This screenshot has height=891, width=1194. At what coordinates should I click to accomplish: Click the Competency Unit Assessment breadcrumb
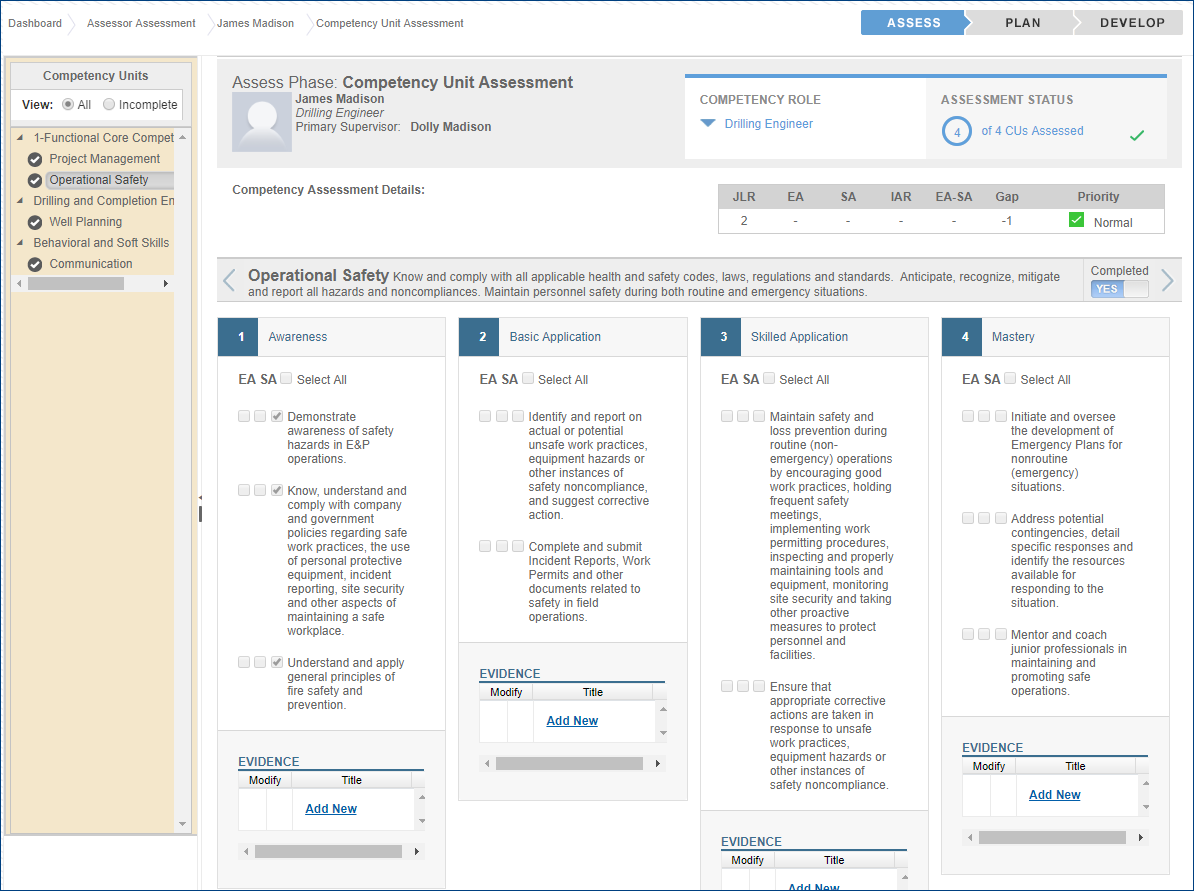(x=389, y=24)
